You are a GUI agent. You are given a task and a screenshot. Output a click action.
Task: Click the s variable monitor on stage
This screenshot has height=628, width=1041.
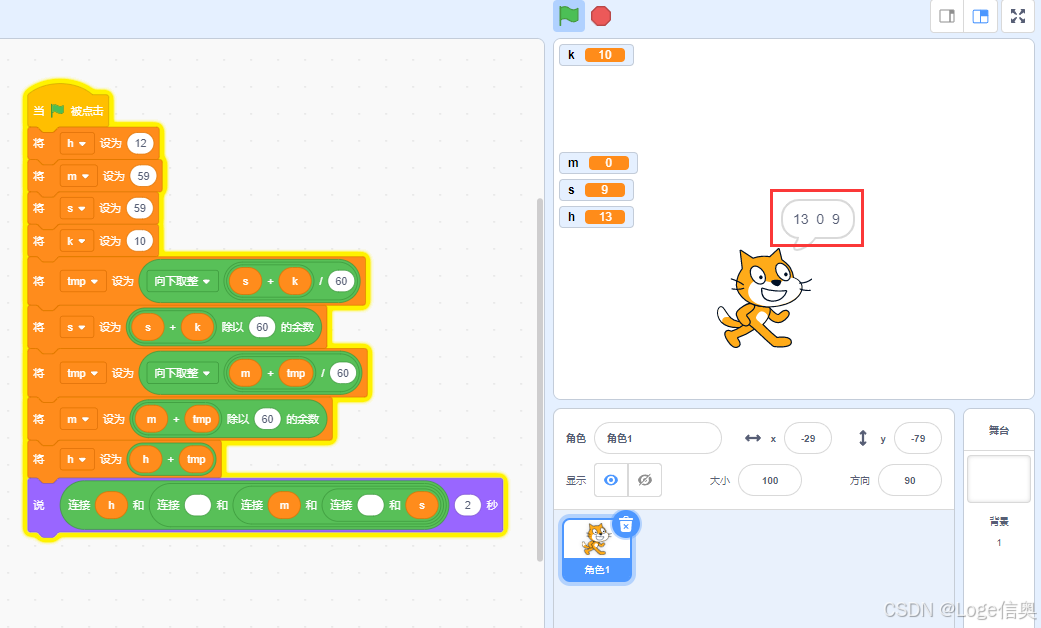click(x=596, y=190)
